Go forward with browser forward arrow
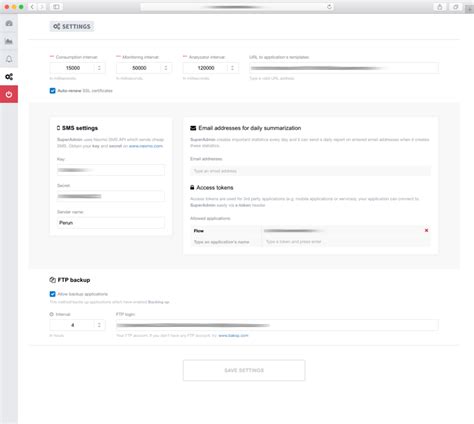The image size is (474, 424). (42, 7)
